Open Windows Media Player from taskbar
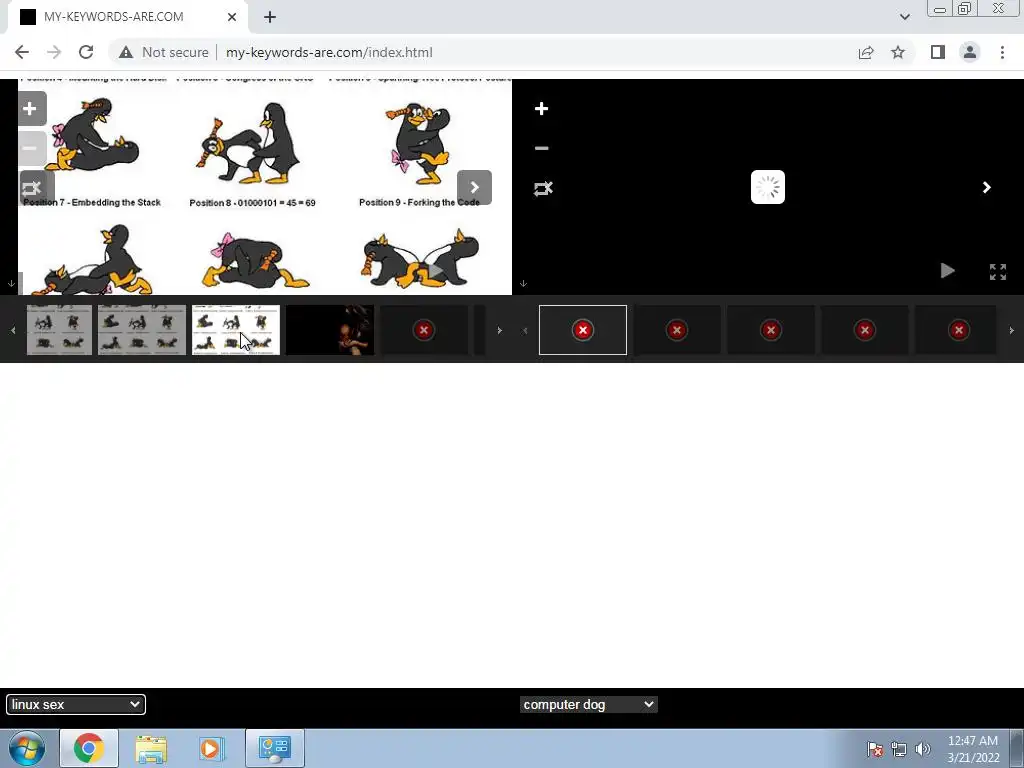 (212, 748)
